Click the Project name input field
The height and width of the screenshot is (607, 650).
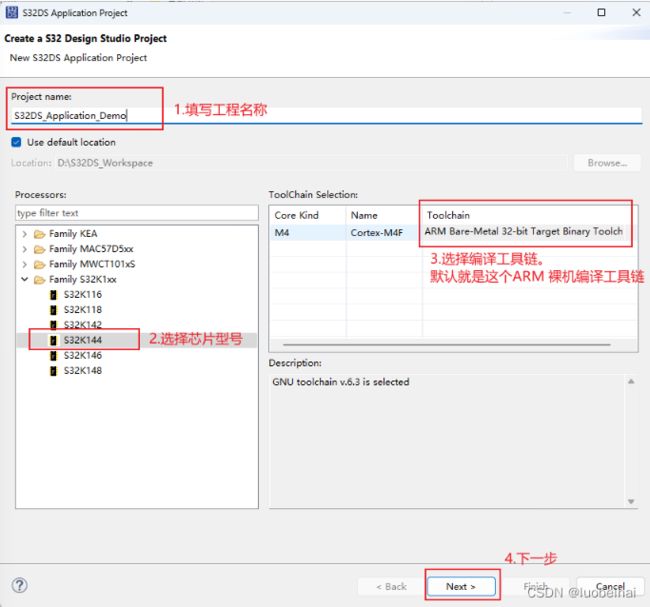click(x=326, y=115)
